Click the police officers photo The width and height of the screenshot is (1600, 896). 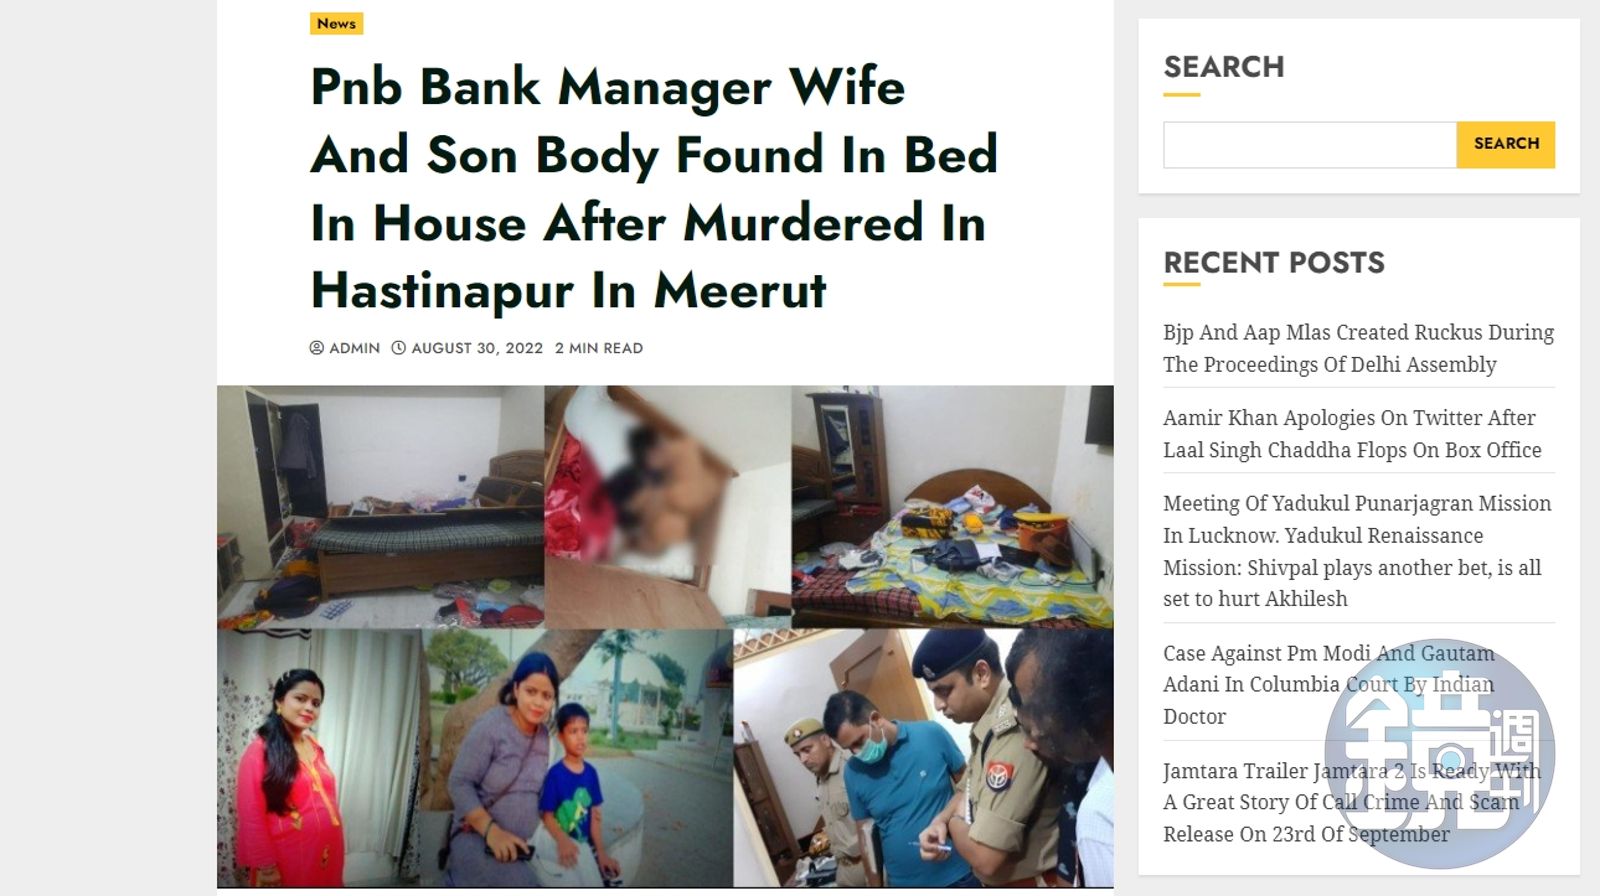[923, 758]
